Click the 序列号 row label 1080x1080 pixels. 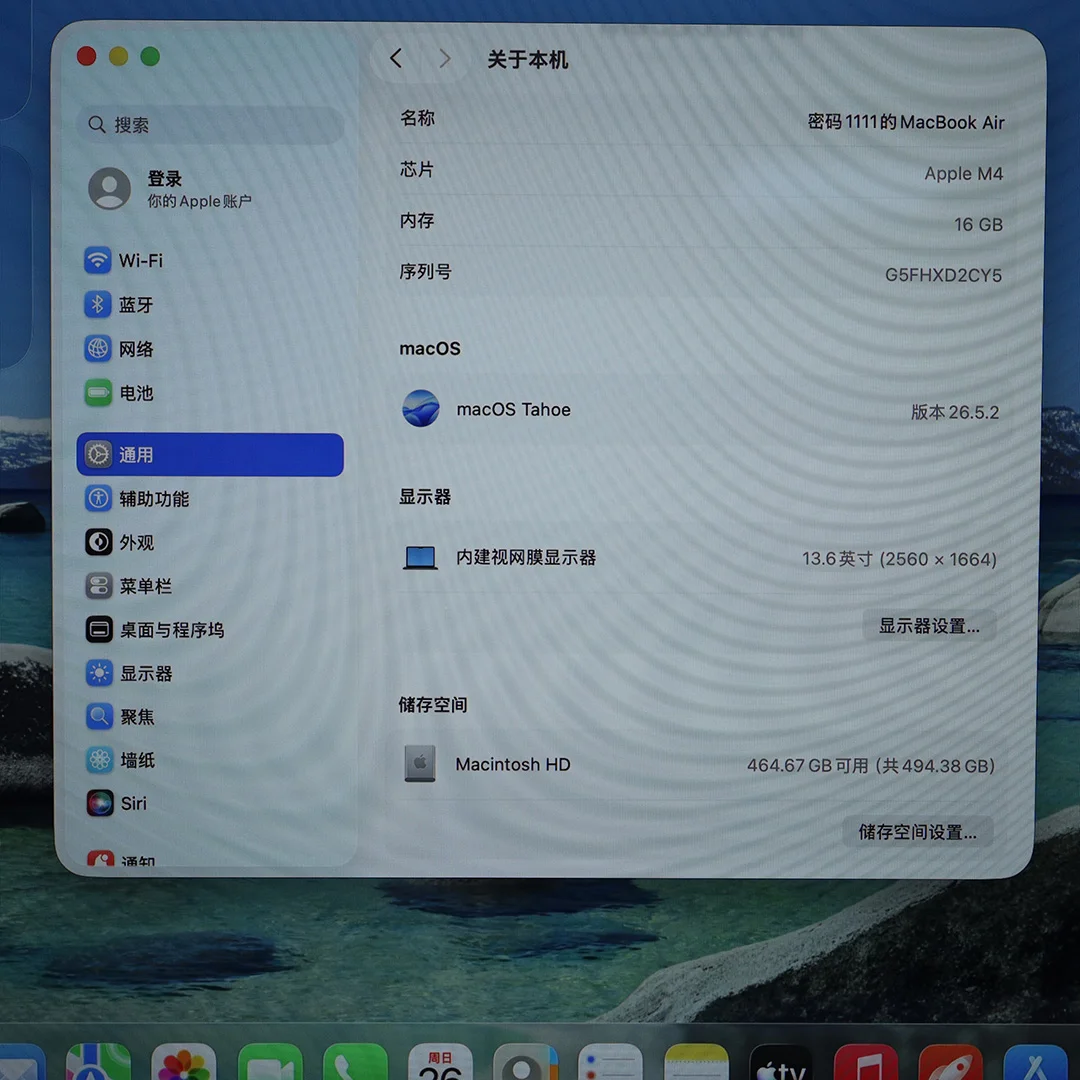coord(425,271)
